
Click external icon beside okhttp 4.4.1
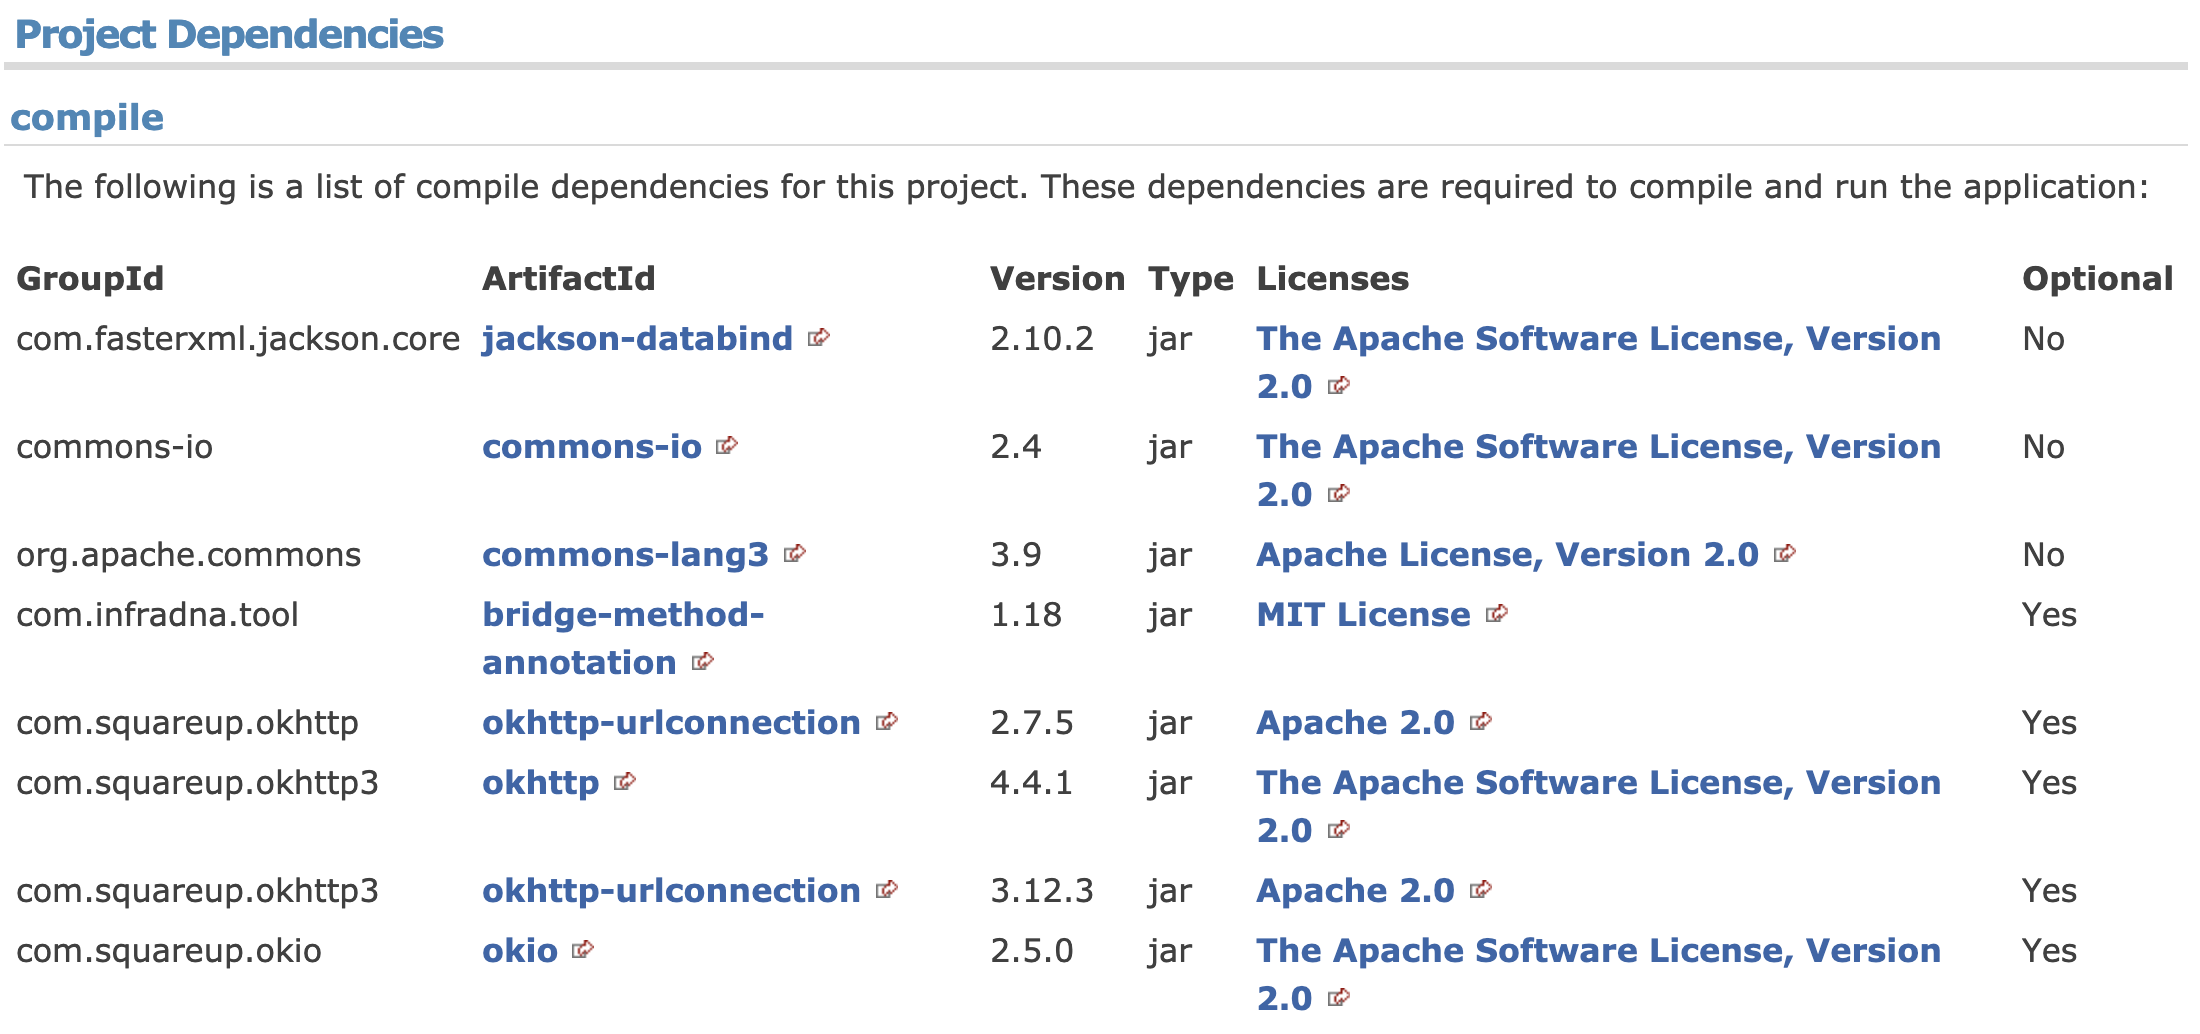625,781
